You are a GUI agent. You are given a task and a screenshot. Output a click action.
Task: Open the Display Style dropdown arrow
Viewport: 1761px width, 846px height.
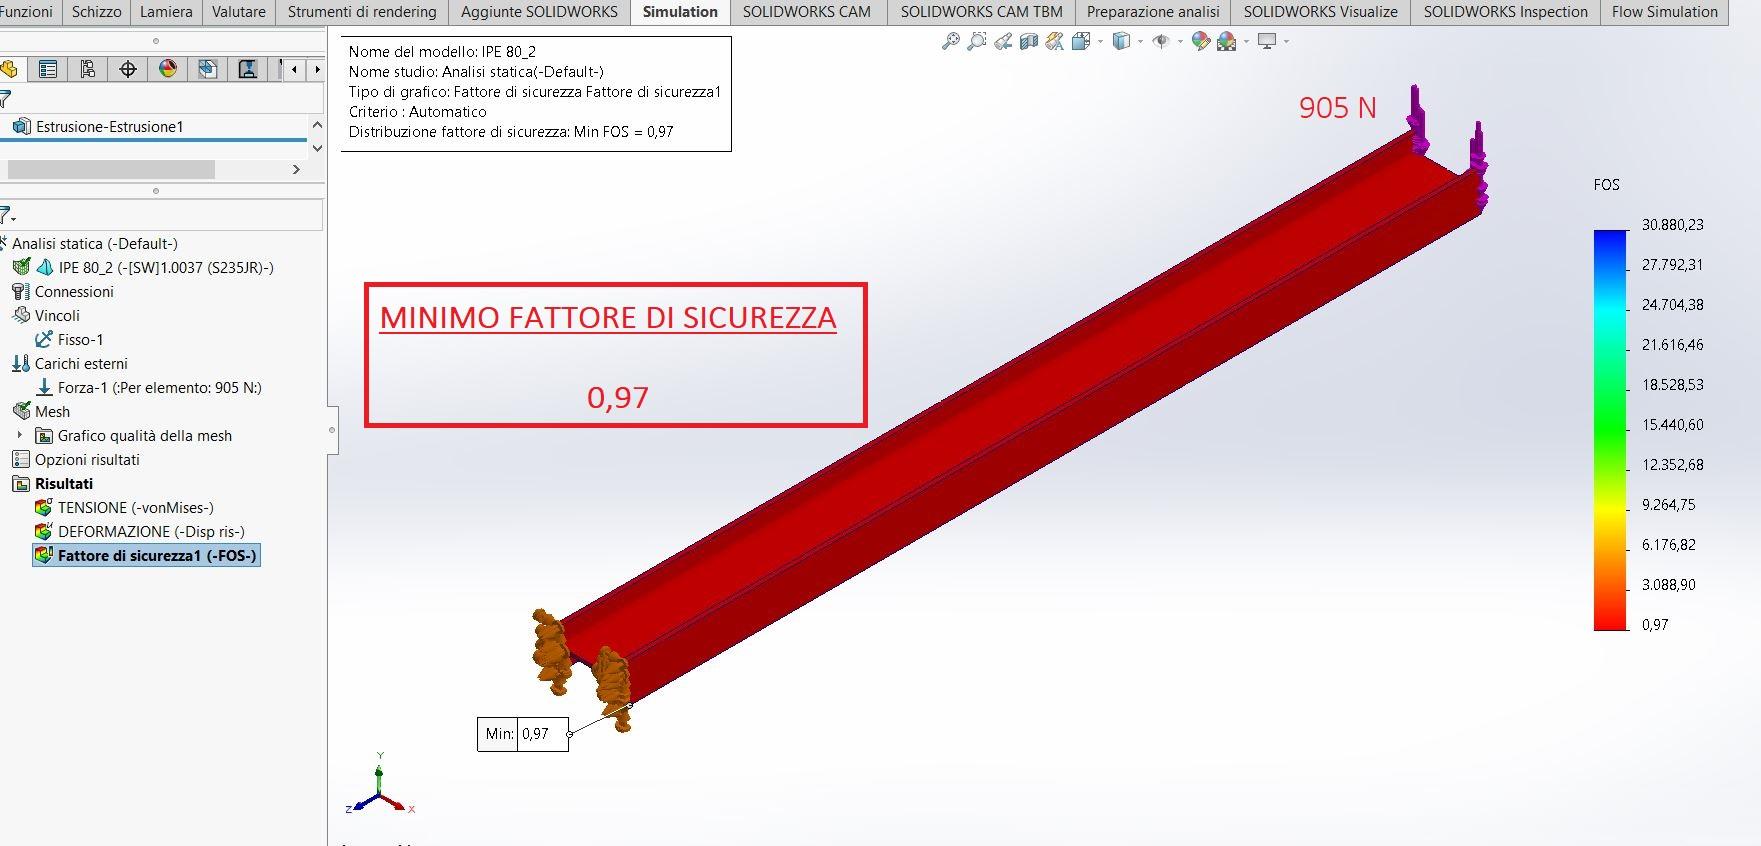(x=1141, y=41)
